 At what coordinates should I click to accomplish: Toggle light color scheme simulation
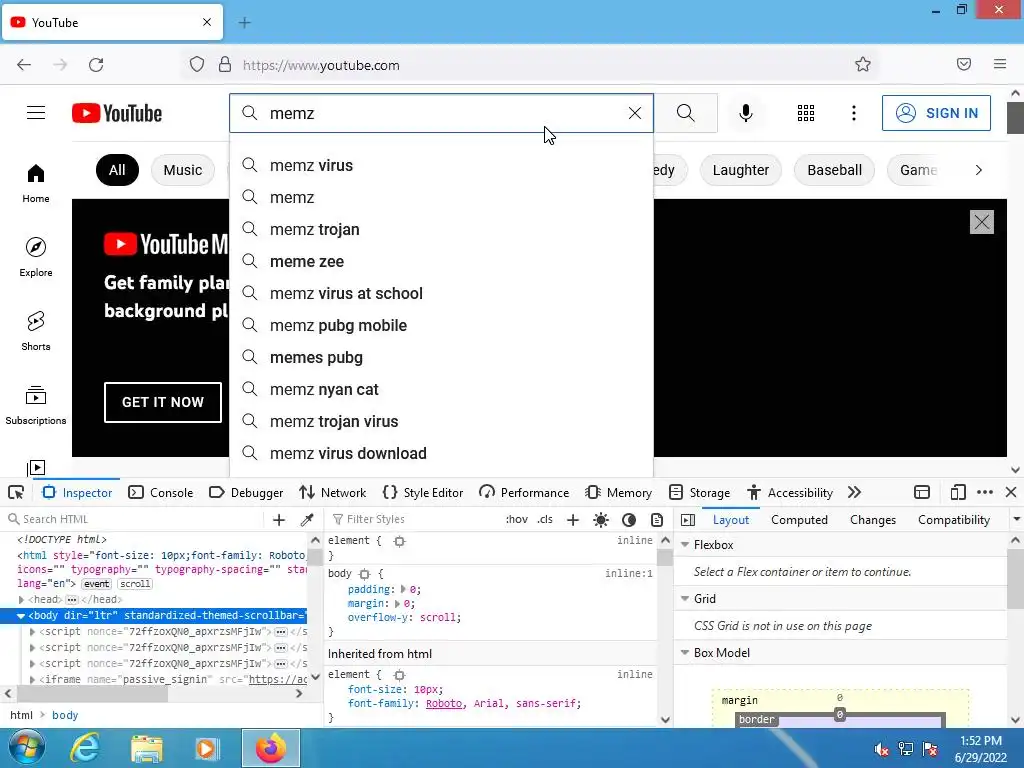tap(601, 520)
